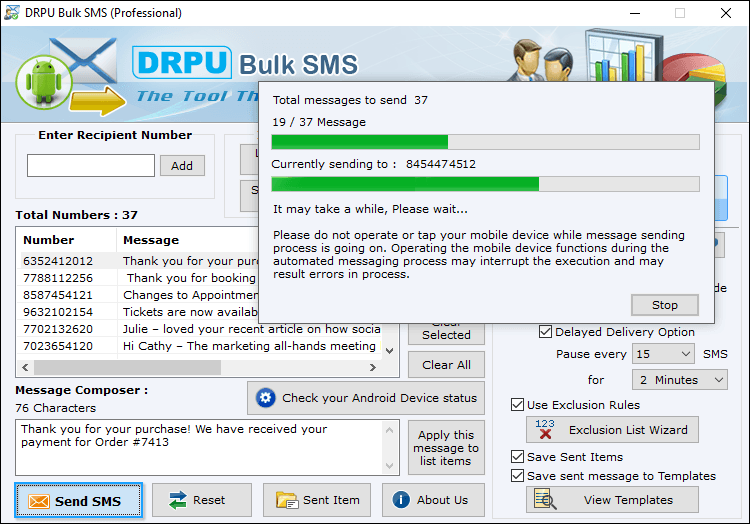Click the Exclusion List Wizard 123 icon
The width and height of the screenshot is (750, 524).
[545, 429]
